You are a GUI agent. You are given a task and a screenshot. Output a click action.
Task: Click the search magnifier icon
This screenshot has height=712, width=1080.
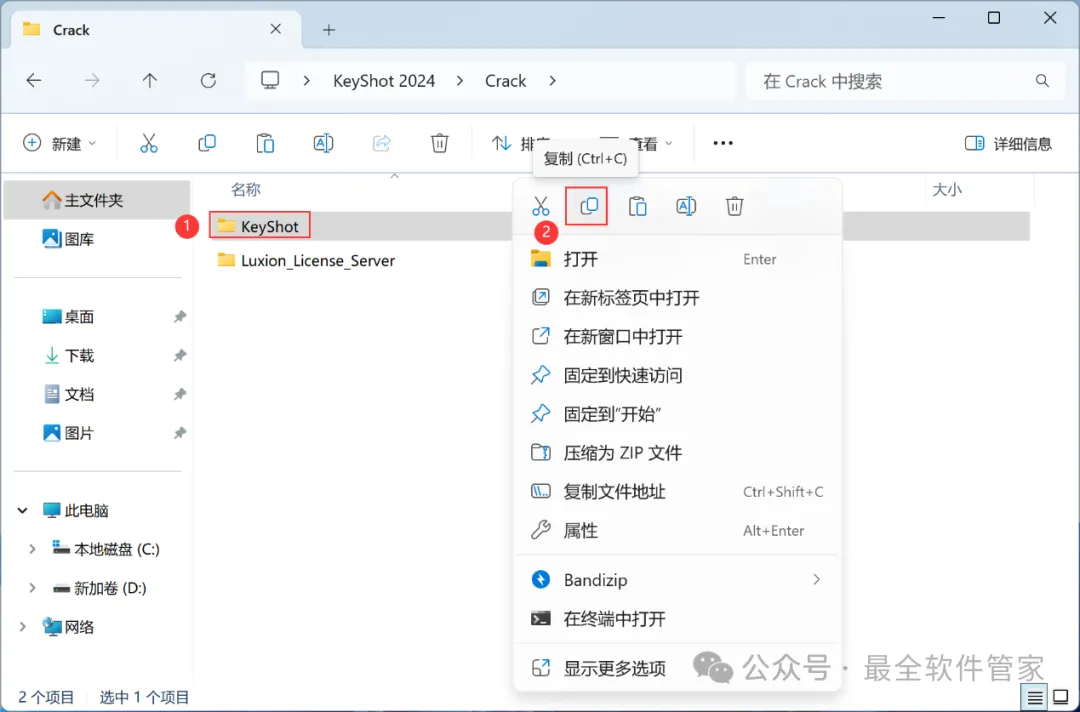point(1042,81)
